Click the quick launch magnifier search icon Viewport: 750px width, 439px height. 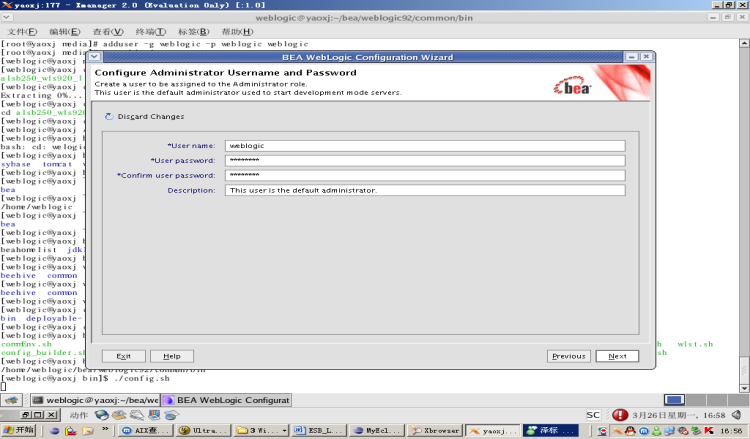coord(71,430)
